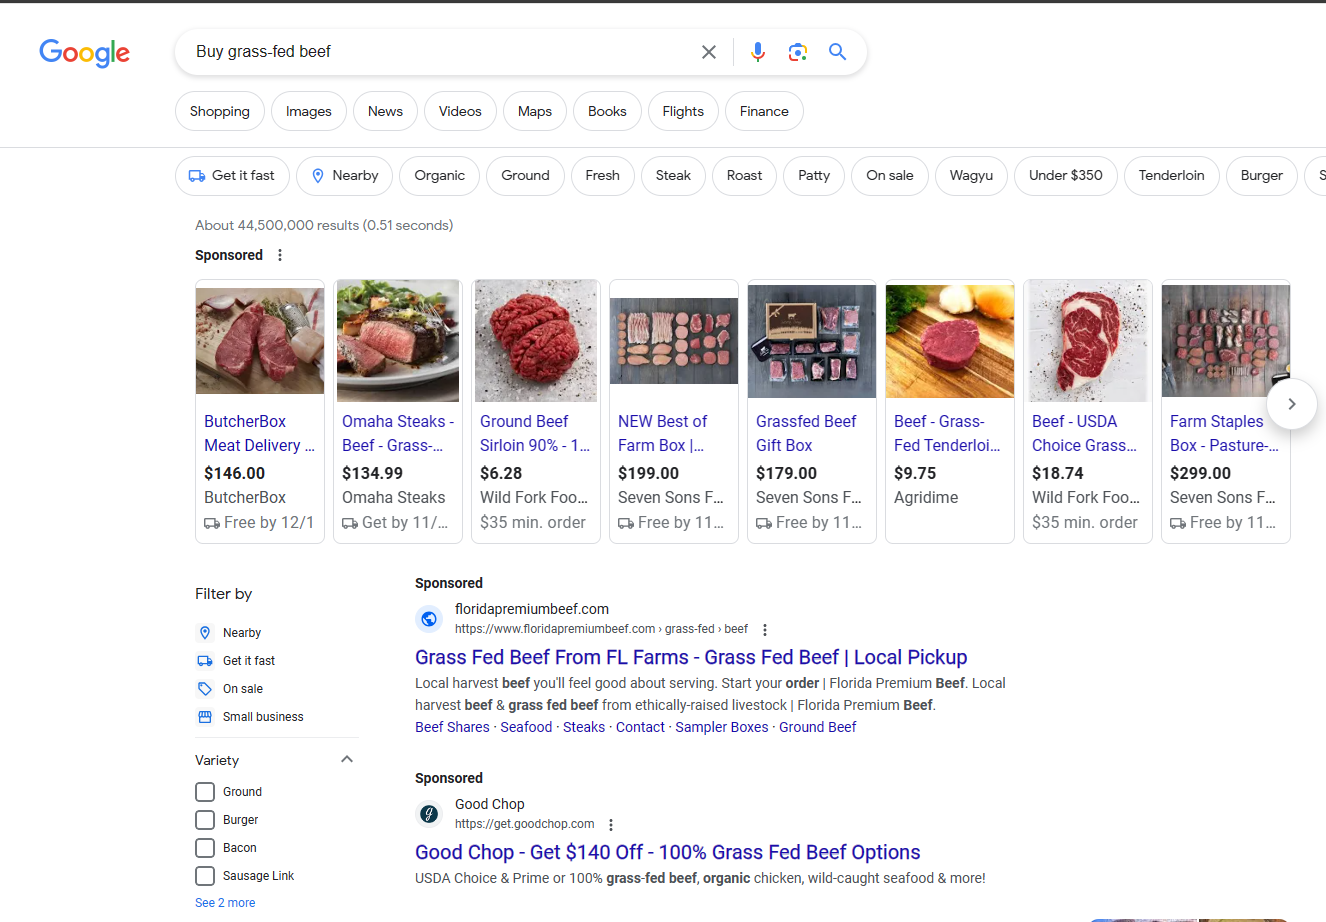Image resolution: width=1326 pixels, height=922 pixels.
Task: Expand variety list with See 2 more
Action: [225, 903]
